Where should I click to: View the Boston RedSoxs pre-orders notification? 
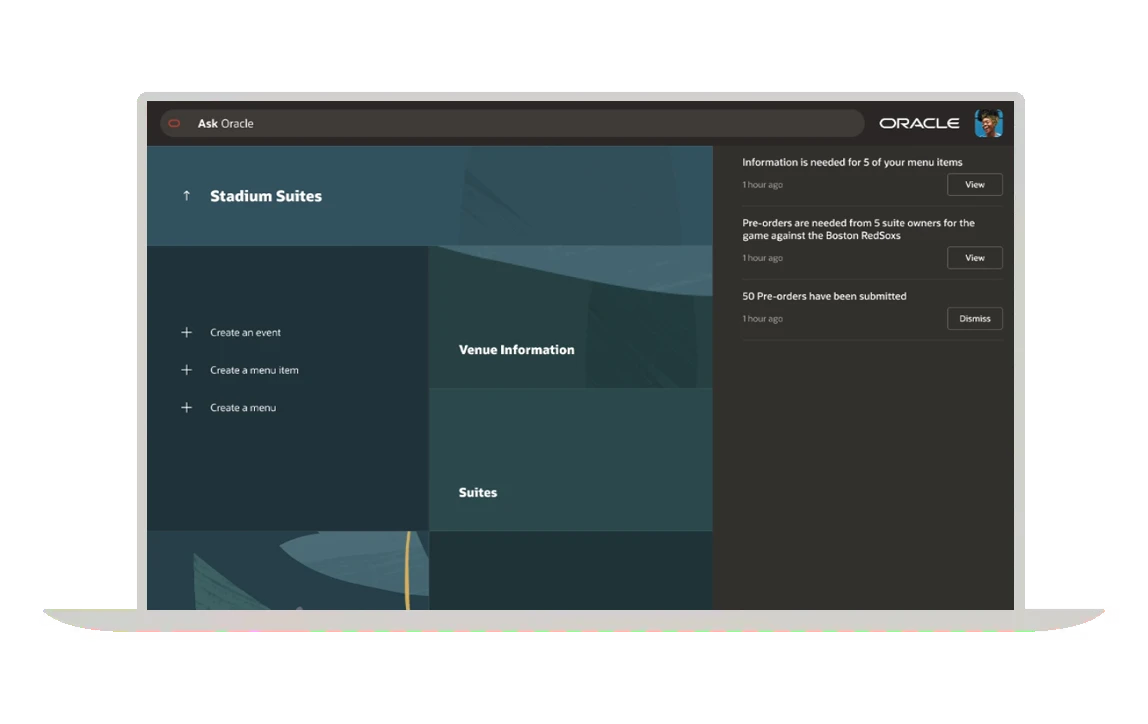click(974, 257)
